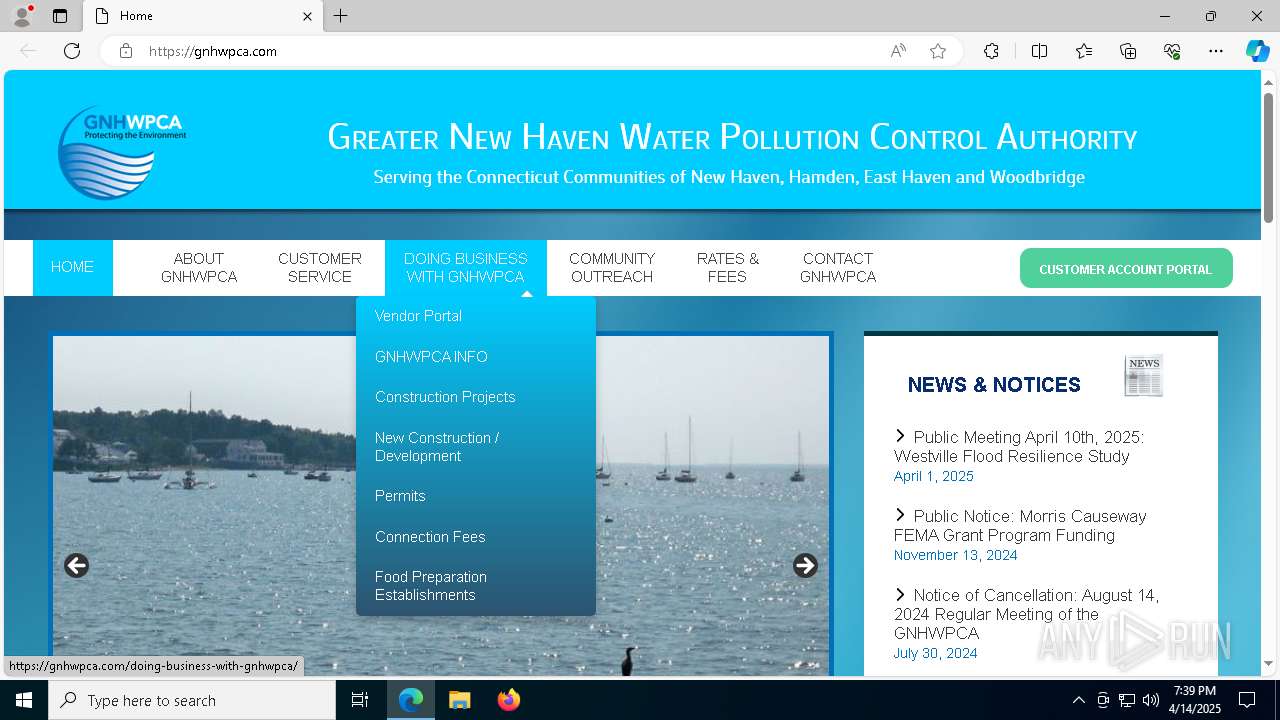Viewport: 1280px width, 720px height.
Task: Open Westville Flood Resilience Study notice
Action: click(1019, 447)
